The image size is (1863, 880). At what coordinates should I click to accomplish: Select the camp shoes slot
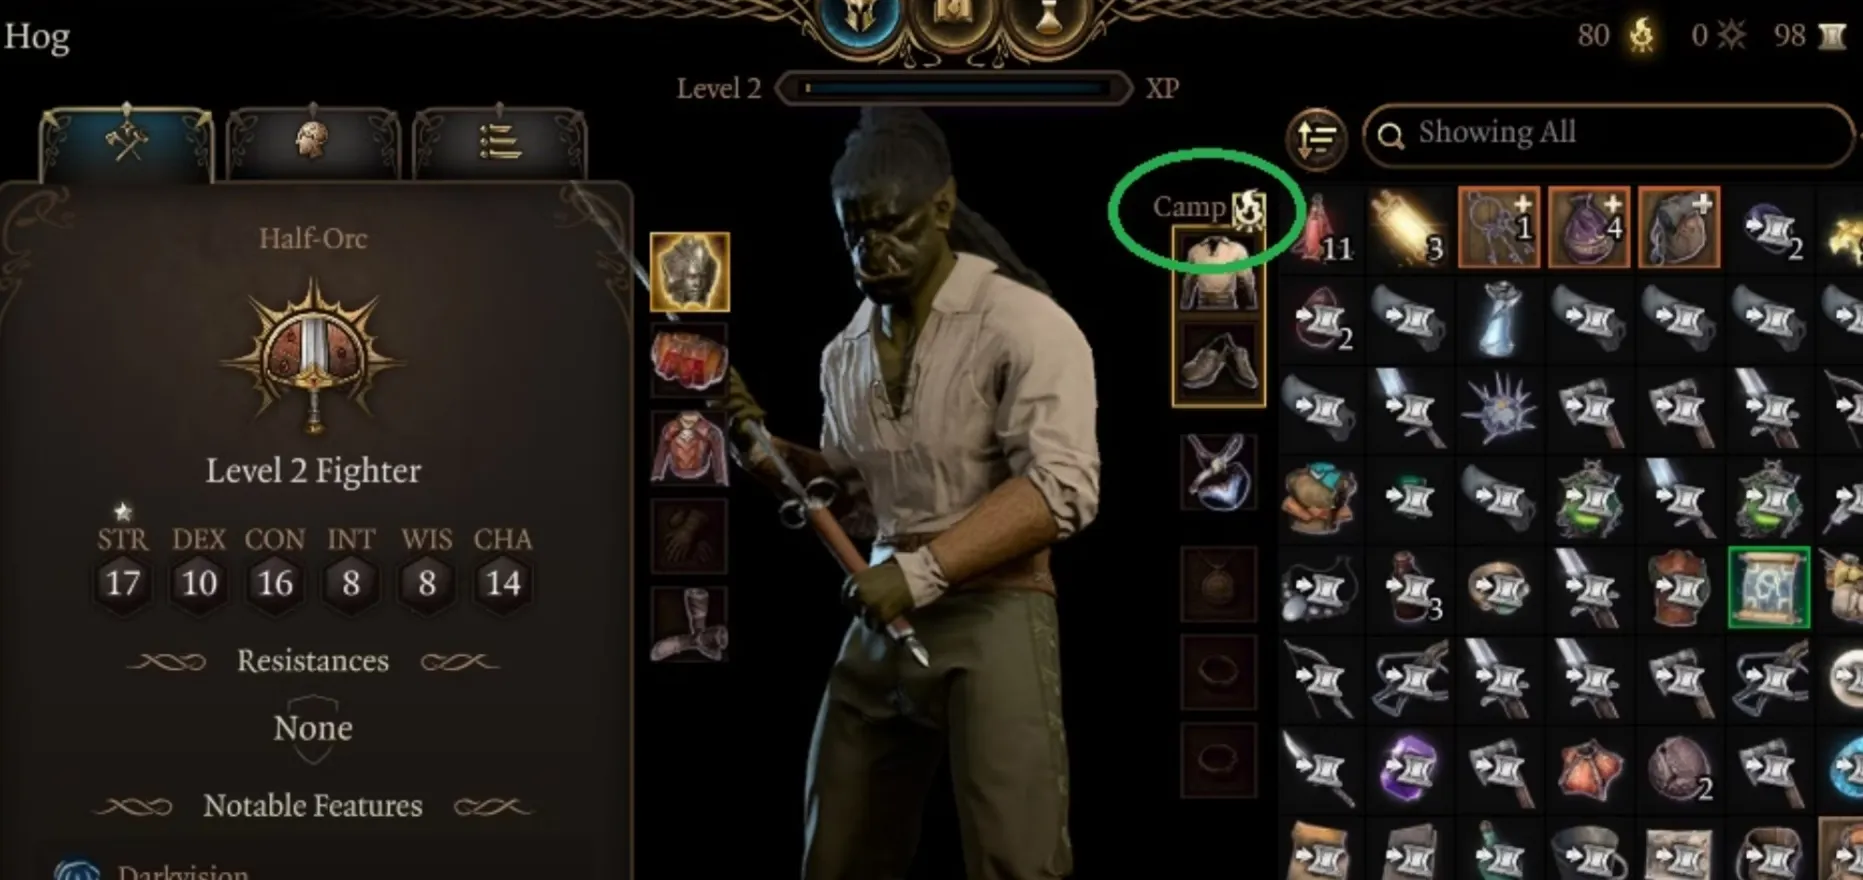tap(1218, 361)
